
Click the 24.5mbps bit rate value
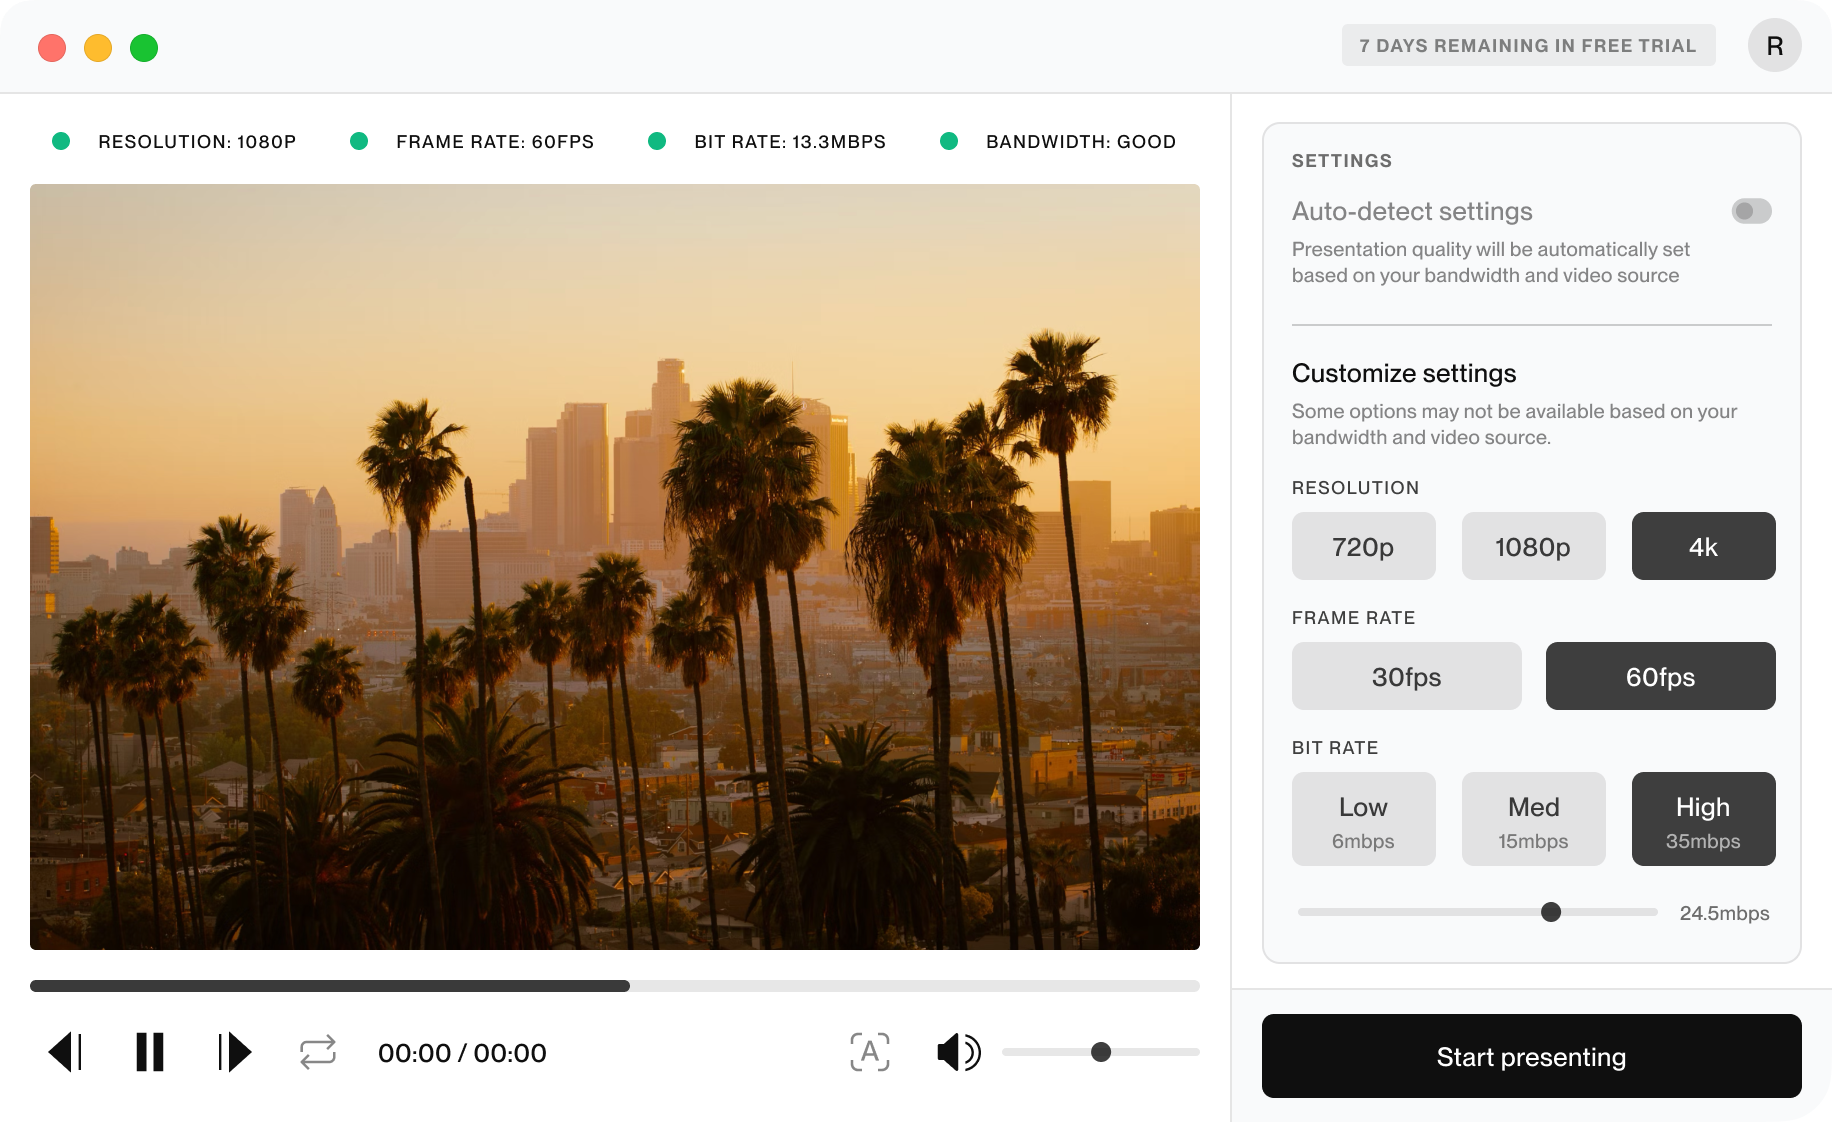click(x=1724, y=913)
